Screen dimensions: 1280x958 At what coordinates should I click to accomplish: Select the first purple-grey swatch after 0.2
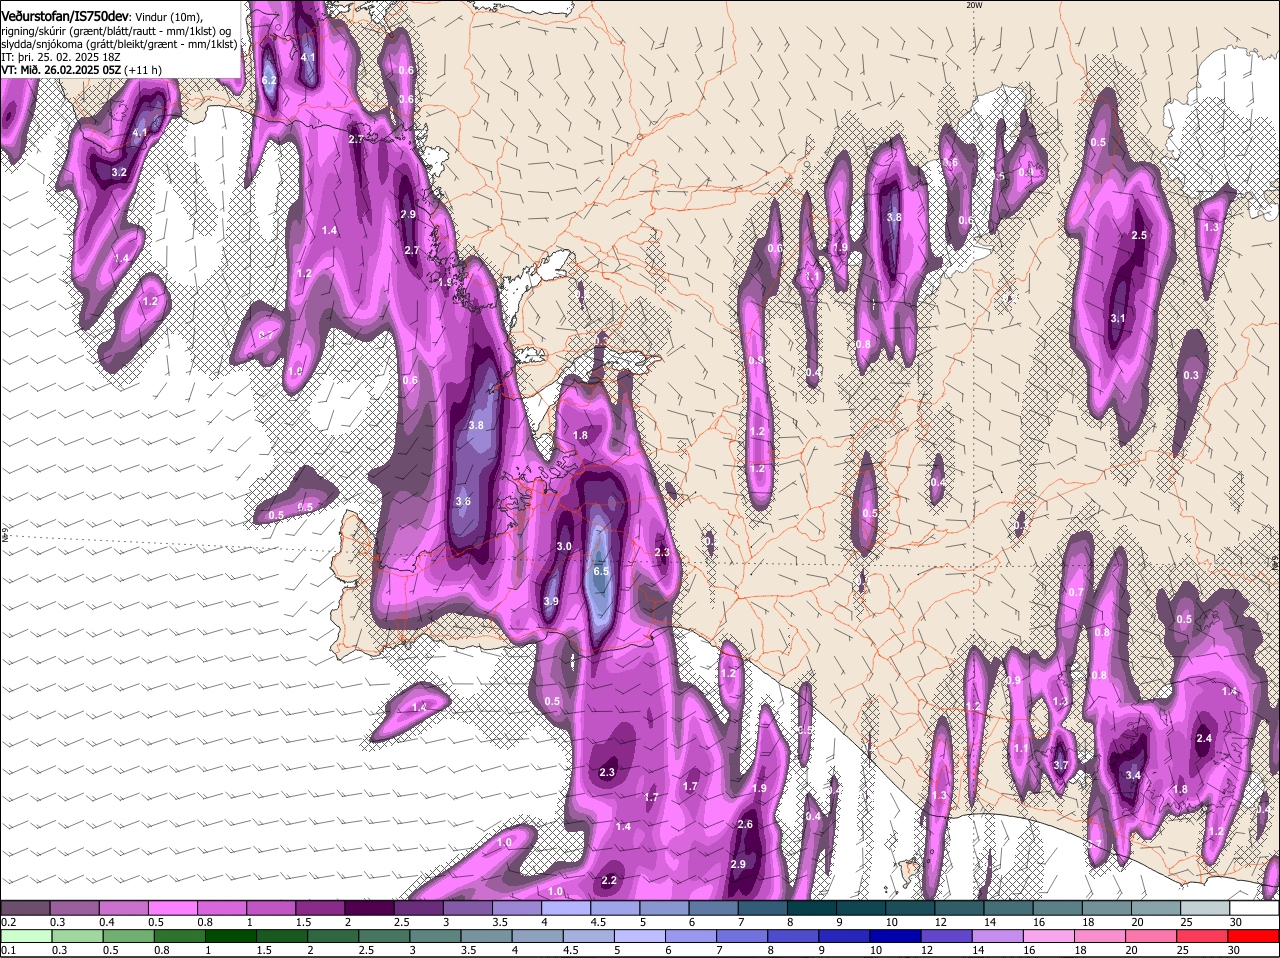pos(26,908)
